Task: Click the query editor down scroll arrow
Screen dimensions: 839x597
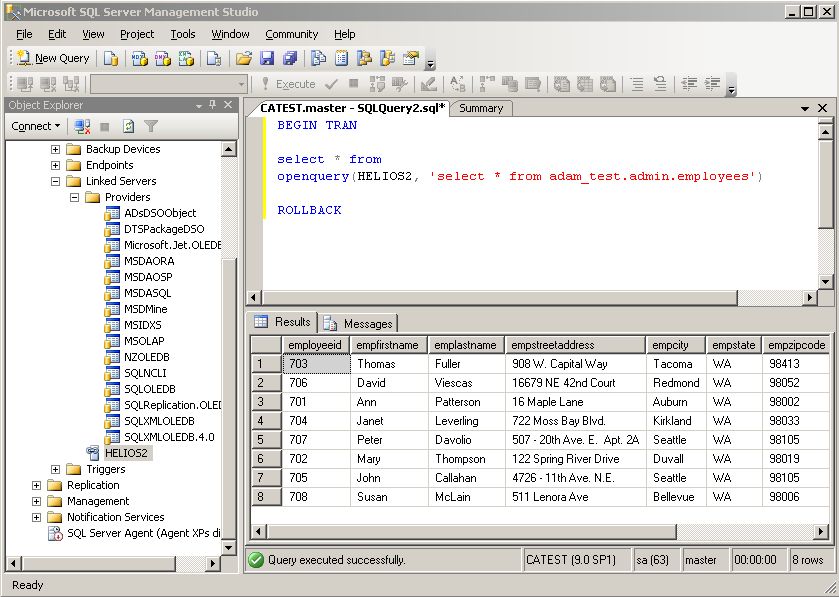Action: (825, 282)
